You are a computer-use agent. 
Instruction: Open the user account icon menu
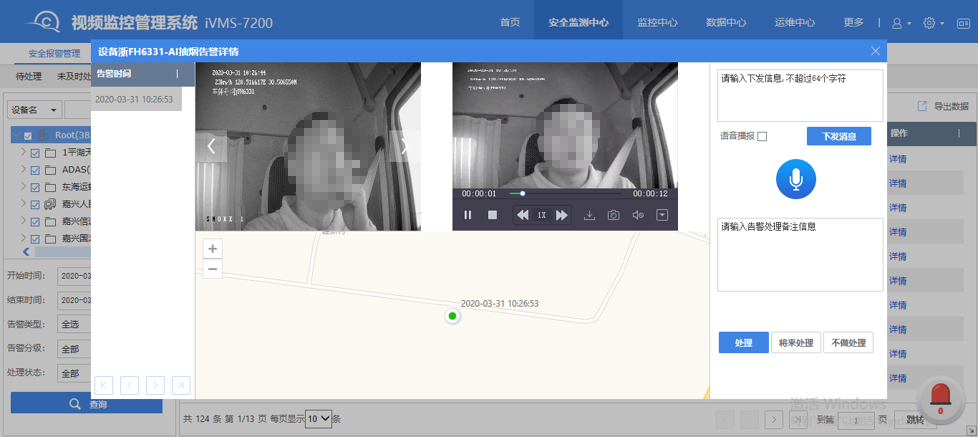(x=901, y=23)
